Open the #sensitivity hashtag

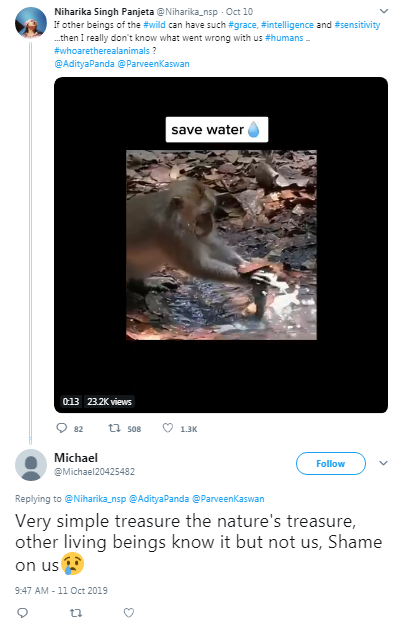pyautogui.click(x=357, y=25)
